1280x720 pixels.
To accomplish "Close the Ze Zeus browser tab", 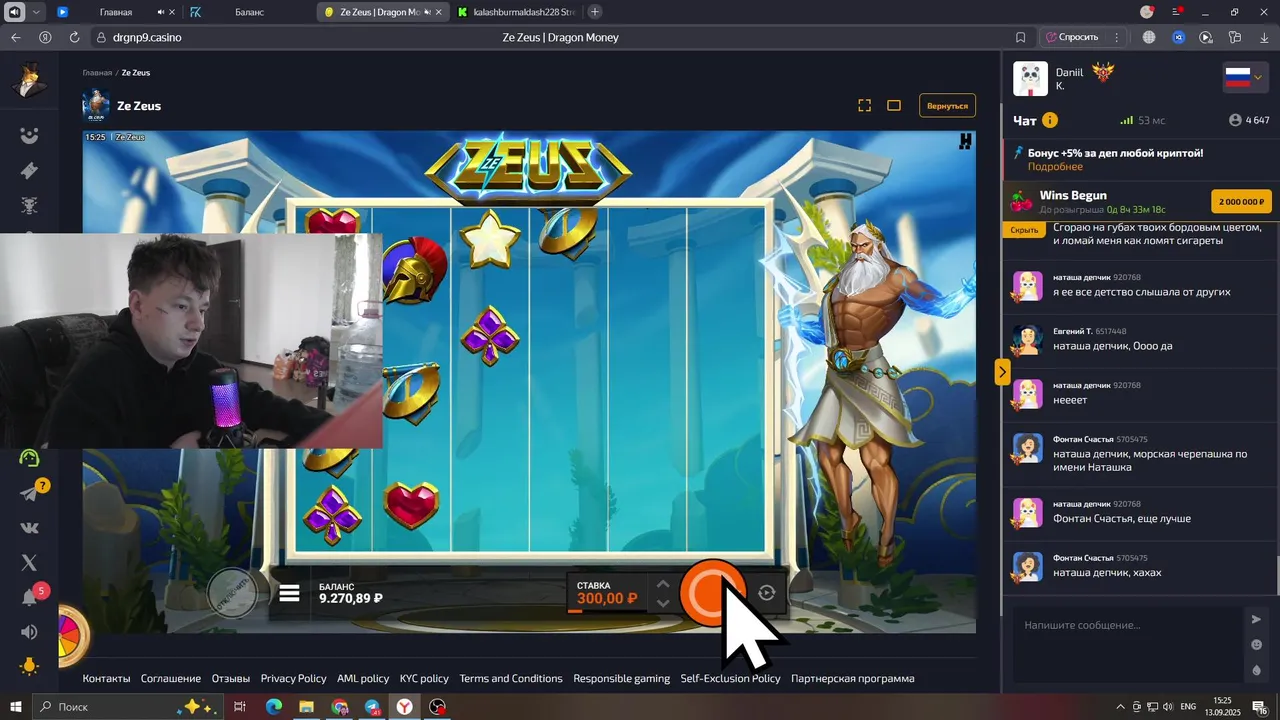I will pyautogui.click(x=439, y=12).
